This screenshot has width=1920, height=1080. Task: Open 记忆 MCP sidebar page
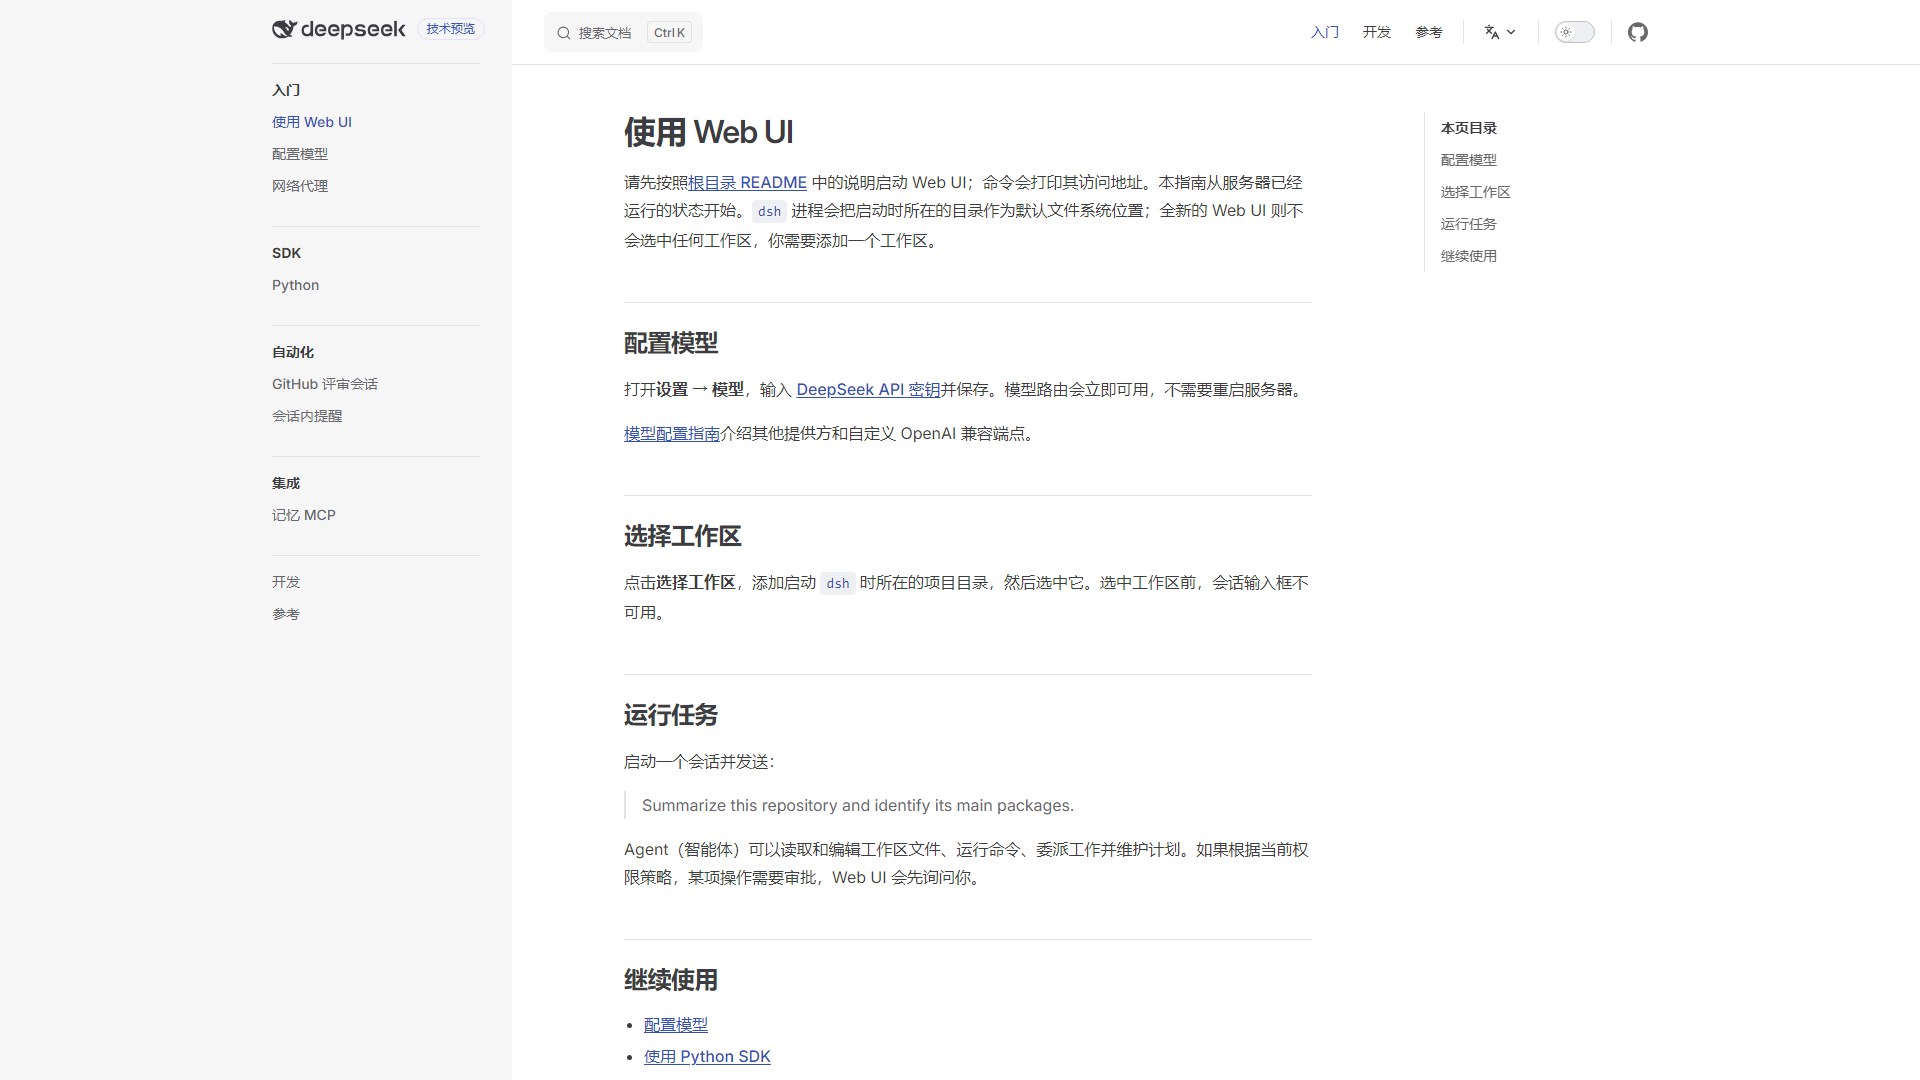304,515
